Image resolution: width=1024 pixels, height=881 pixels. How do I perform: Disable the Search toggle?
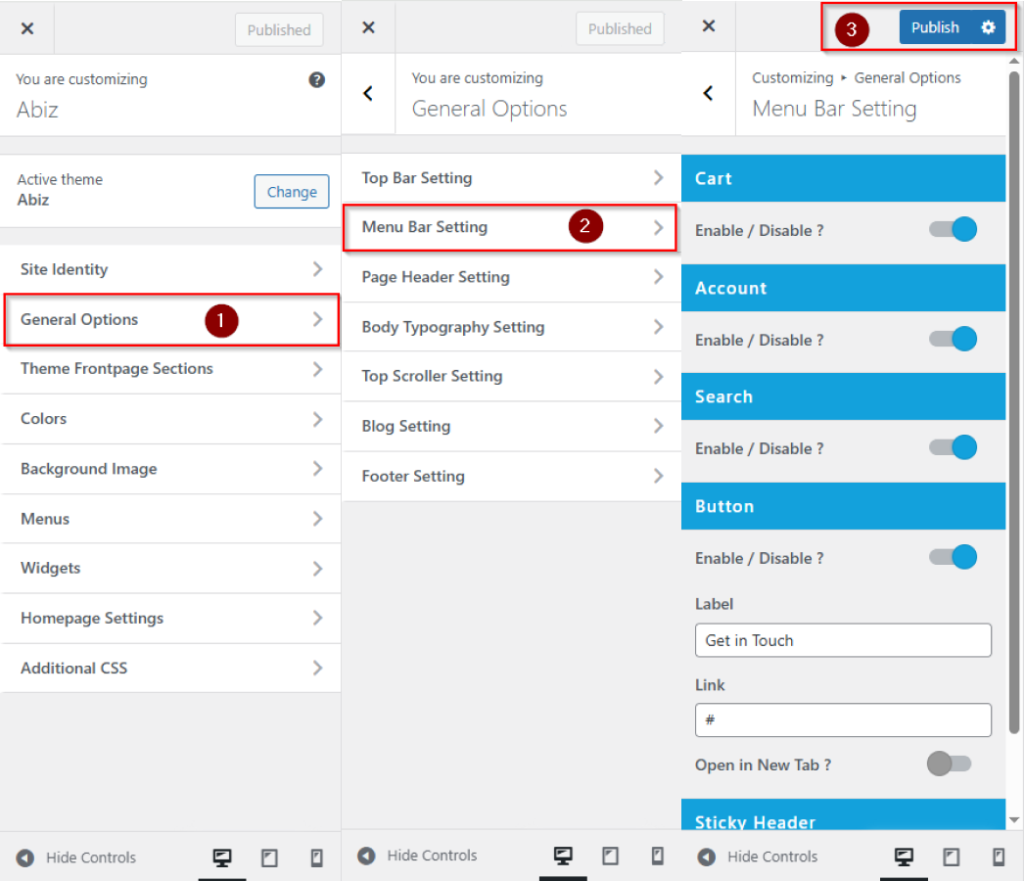pos(953,448)
